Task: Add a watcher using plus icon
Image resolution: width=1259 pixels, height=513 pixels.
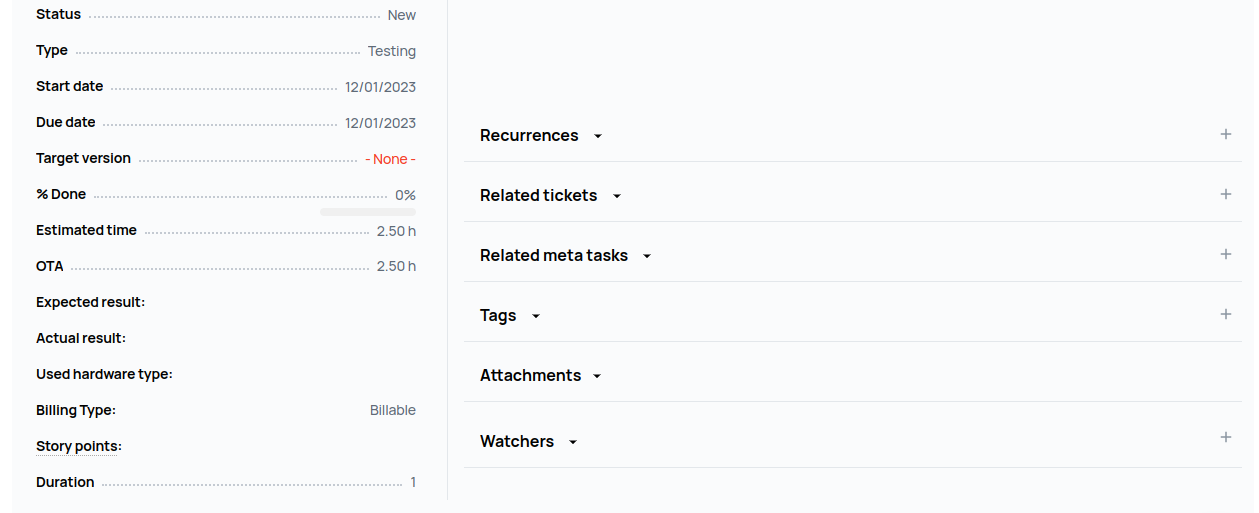Action: [x=1225, y=437]
